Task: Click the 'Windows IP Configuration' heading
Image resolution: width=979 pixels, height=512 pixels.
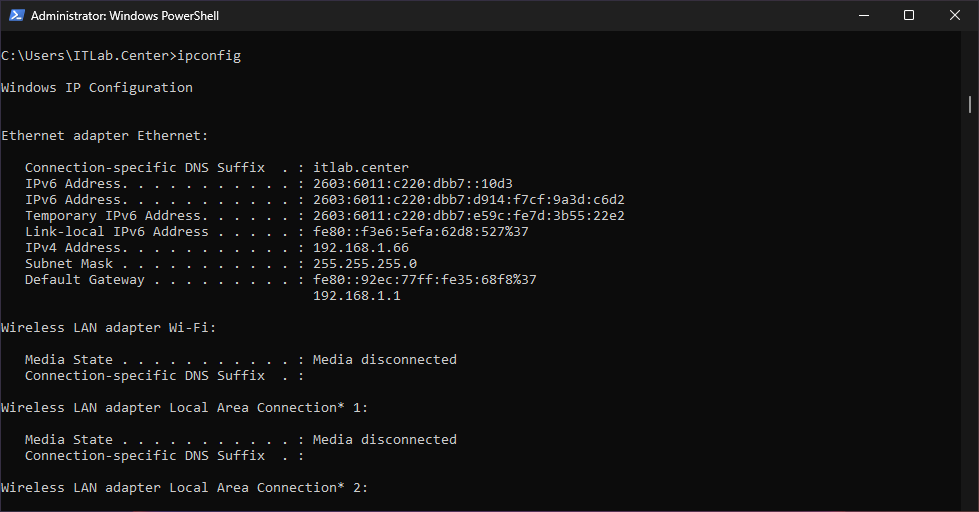Action: point(97,88)
